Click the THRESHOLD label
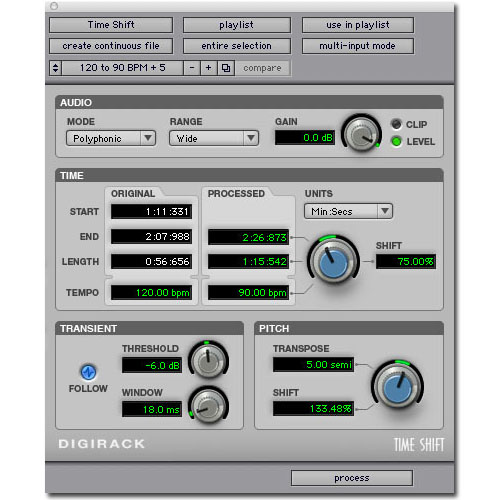This screenshot has height=500, width=500. (150, 349)
